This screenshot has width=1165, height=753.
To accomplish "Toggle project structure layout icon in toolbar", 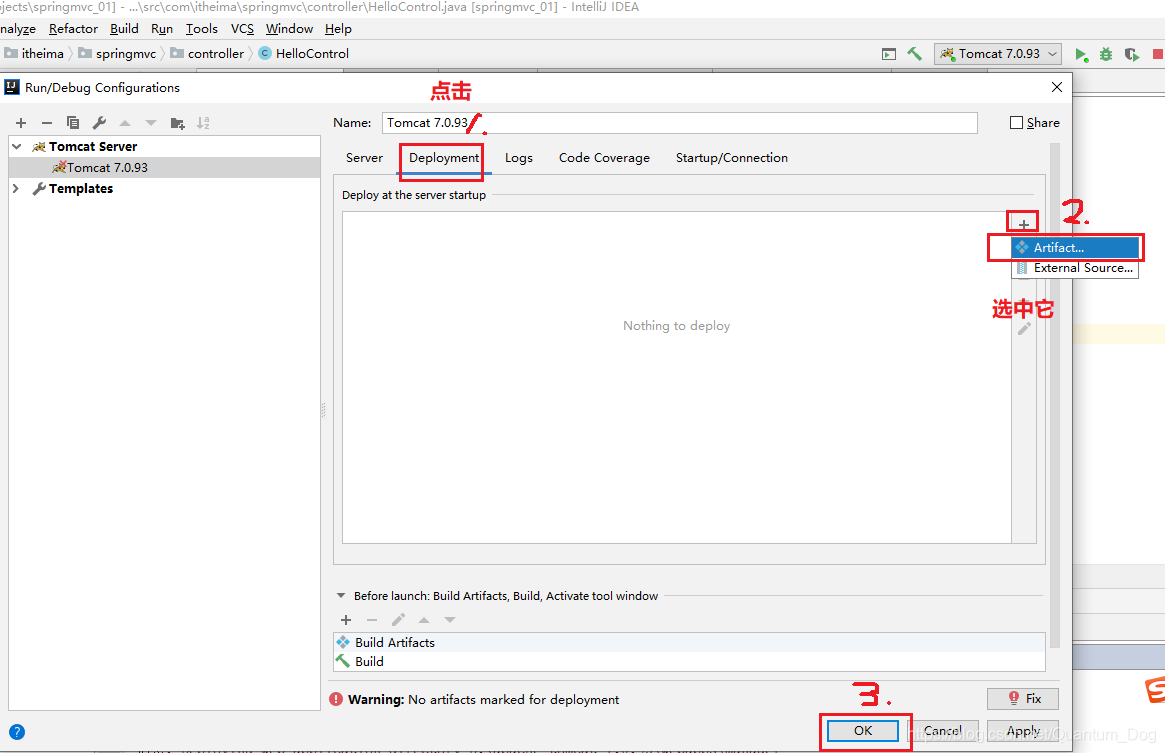I will click(x=889, y=54).
